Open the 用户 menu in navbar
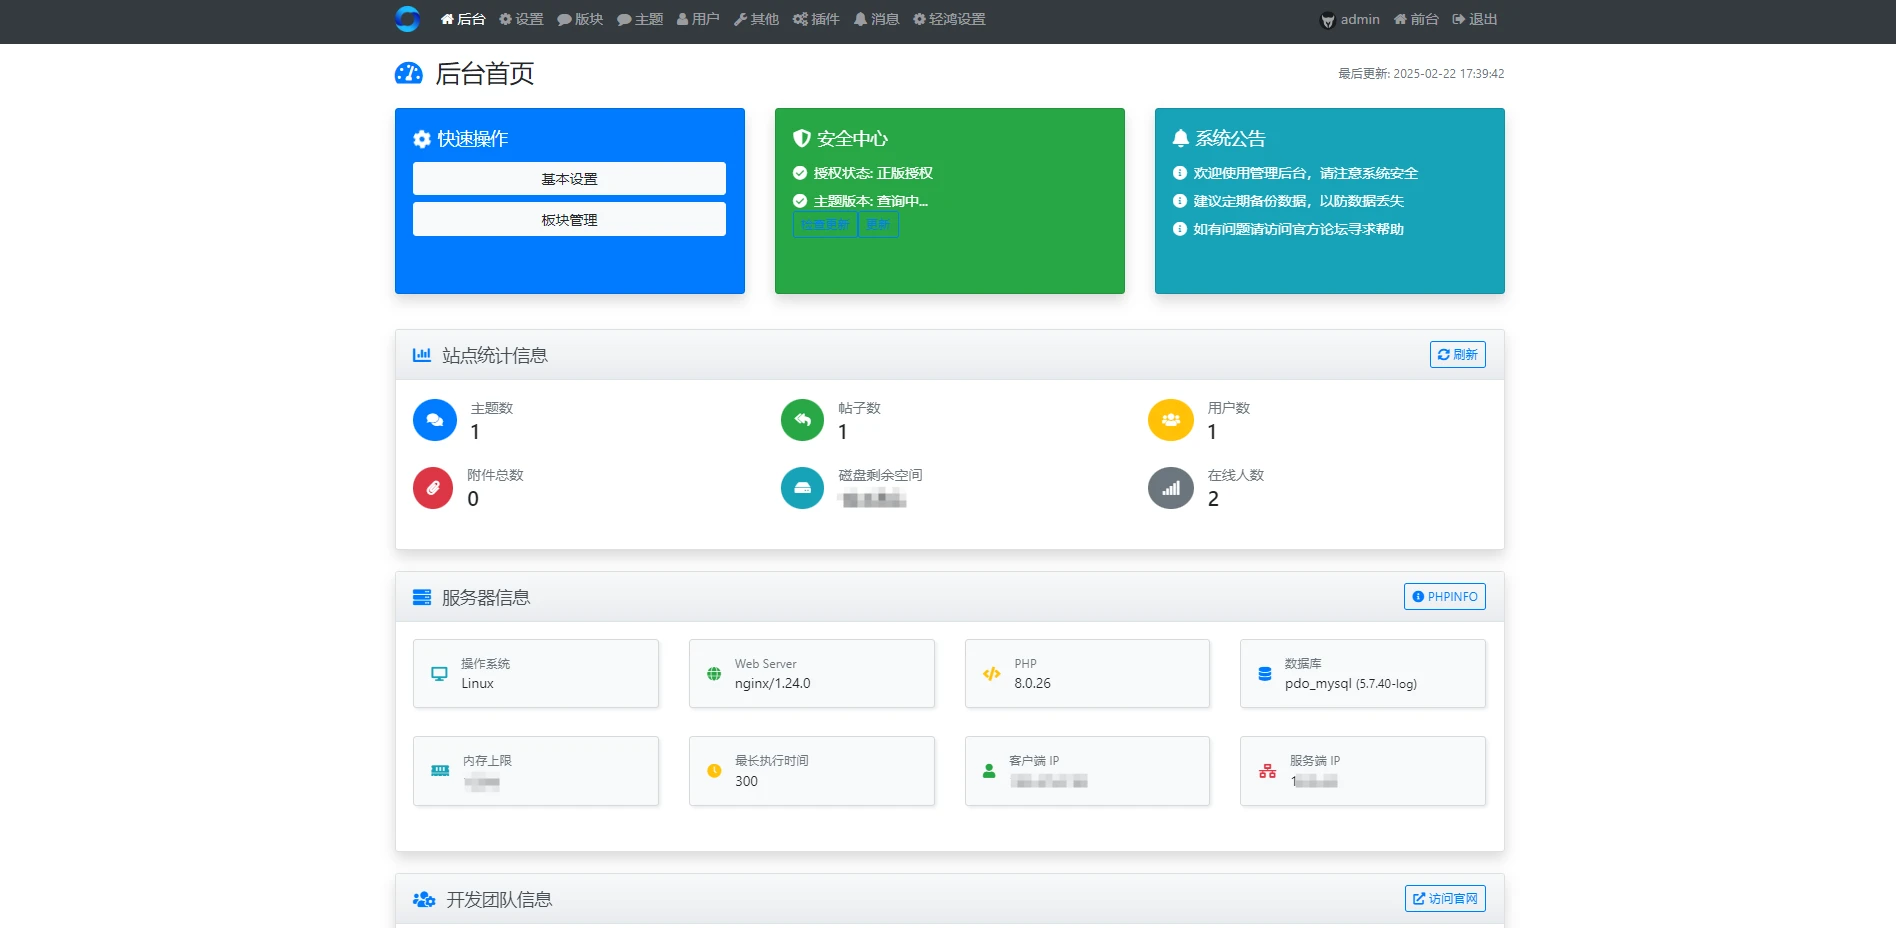1896x928 pixels. click(x=698, y=19)
